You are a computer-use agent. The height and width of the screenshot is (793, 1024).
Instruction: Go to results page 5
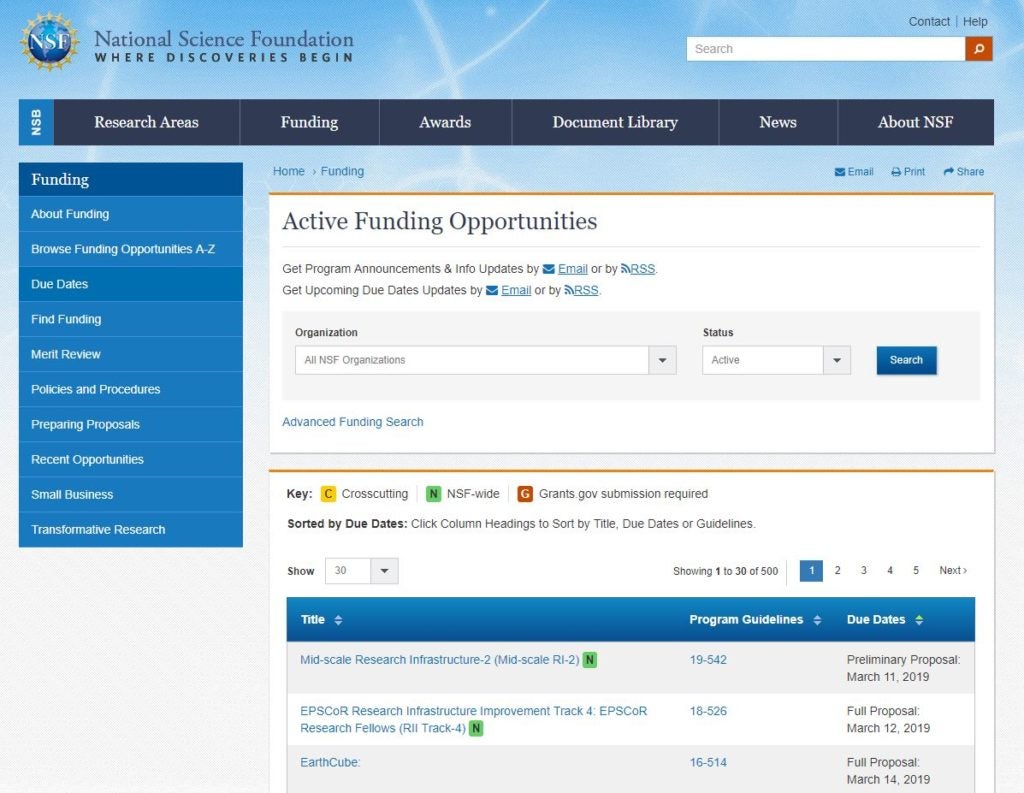[916, 570]
